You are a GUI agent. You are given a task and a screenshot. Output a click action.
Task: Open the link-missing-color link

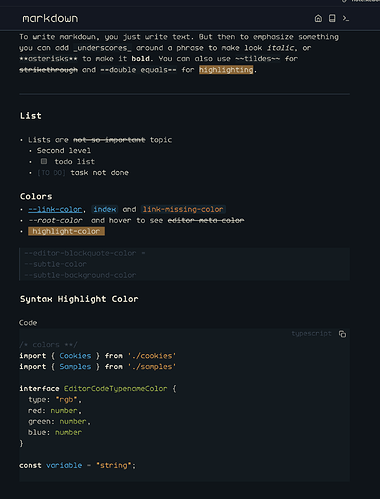(x=183, y=209)
